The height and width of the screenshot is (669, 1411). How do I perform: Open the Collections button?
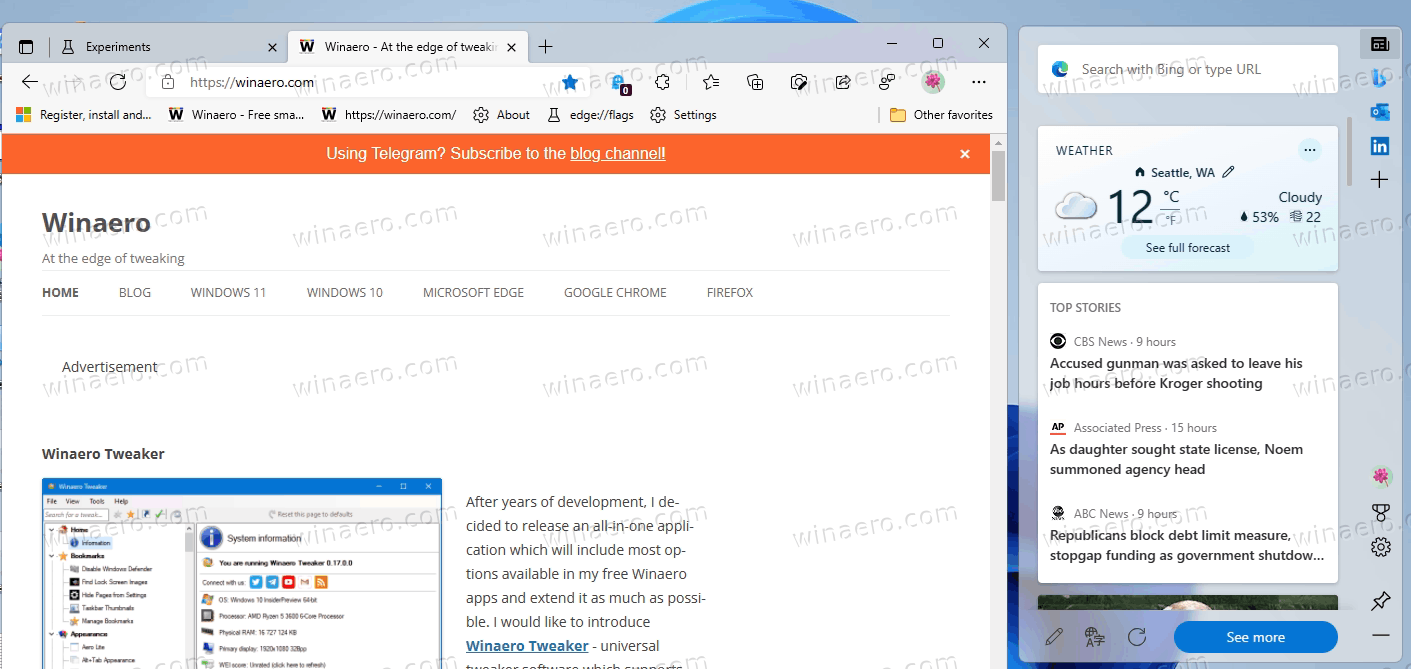(x=755, y=82)
